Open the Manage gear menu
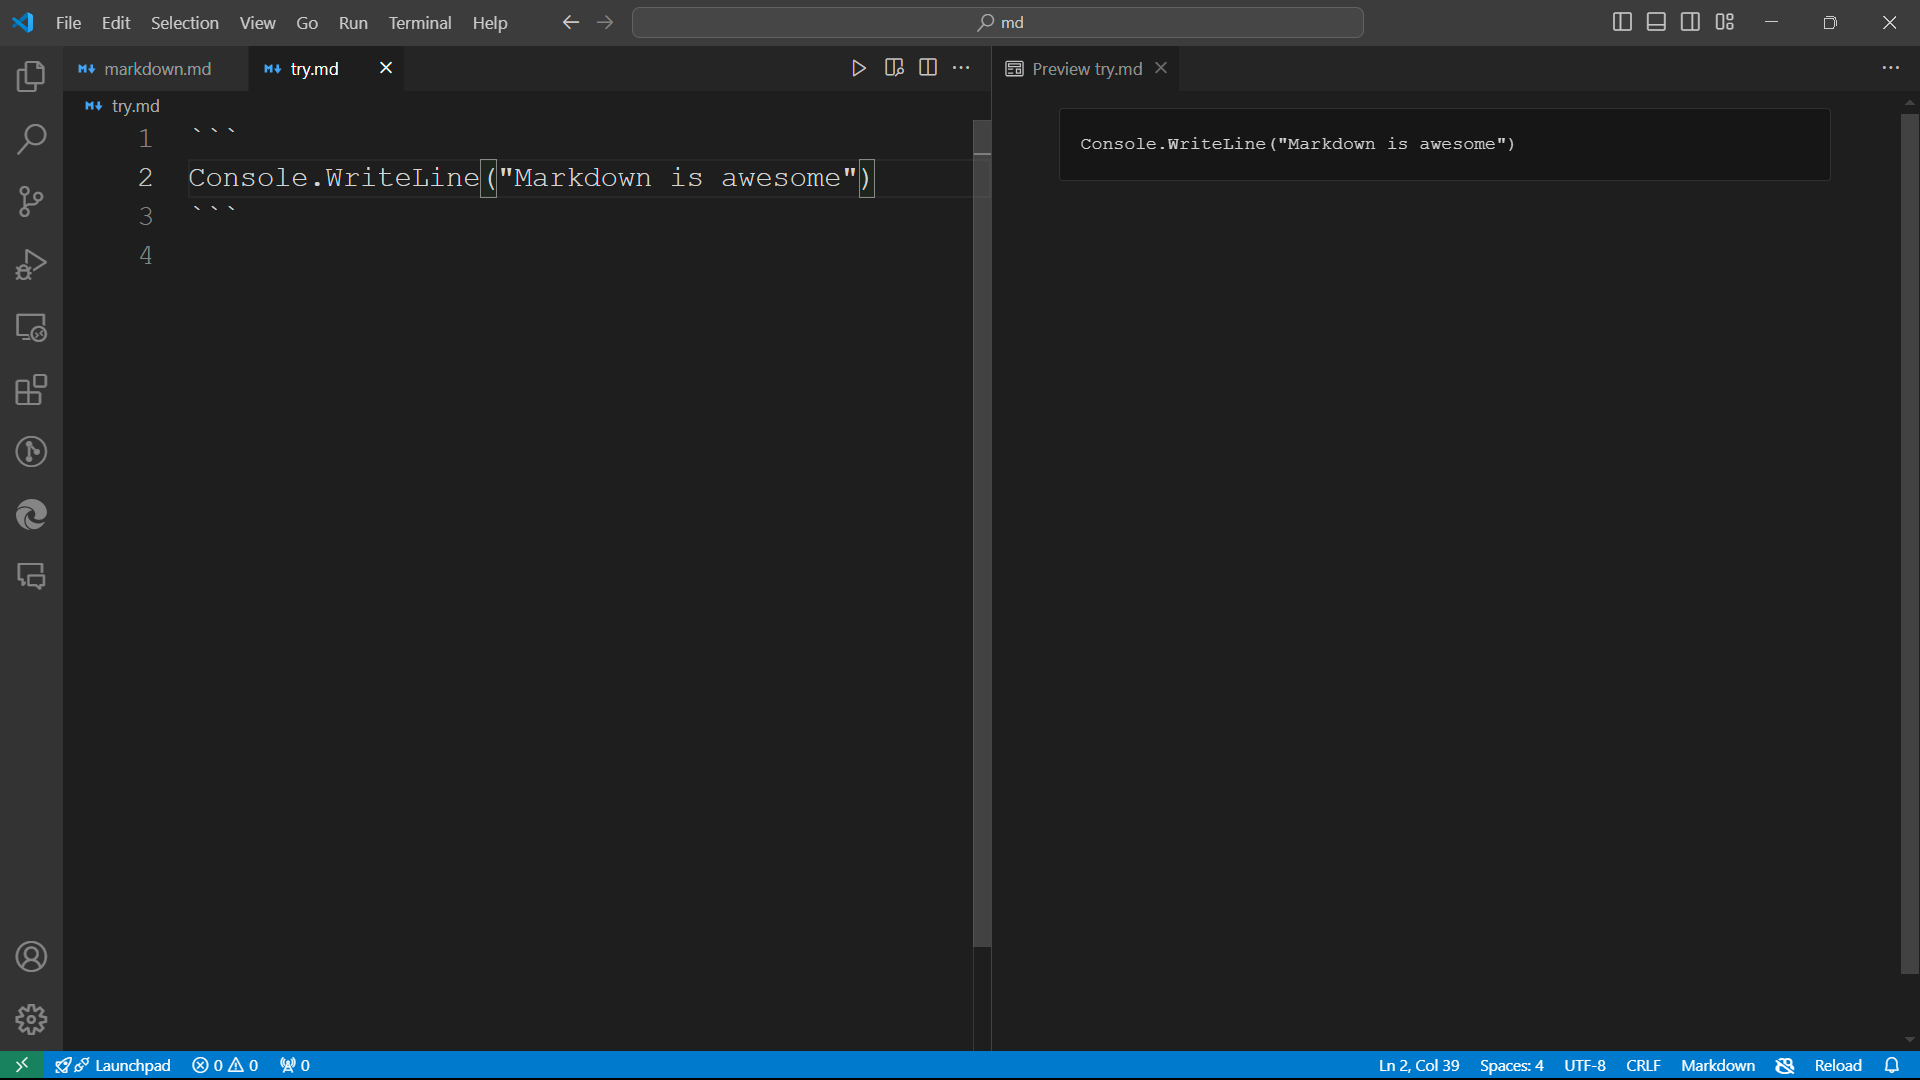 coord(31,1019)
